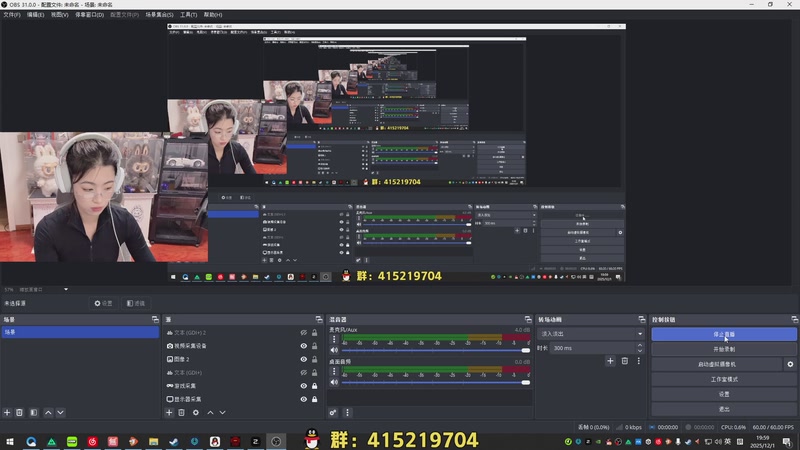The width and height of the screenshot is (800, 450).
Task: Delete the selected scene with the trash icon
Action: coord(19,412)
